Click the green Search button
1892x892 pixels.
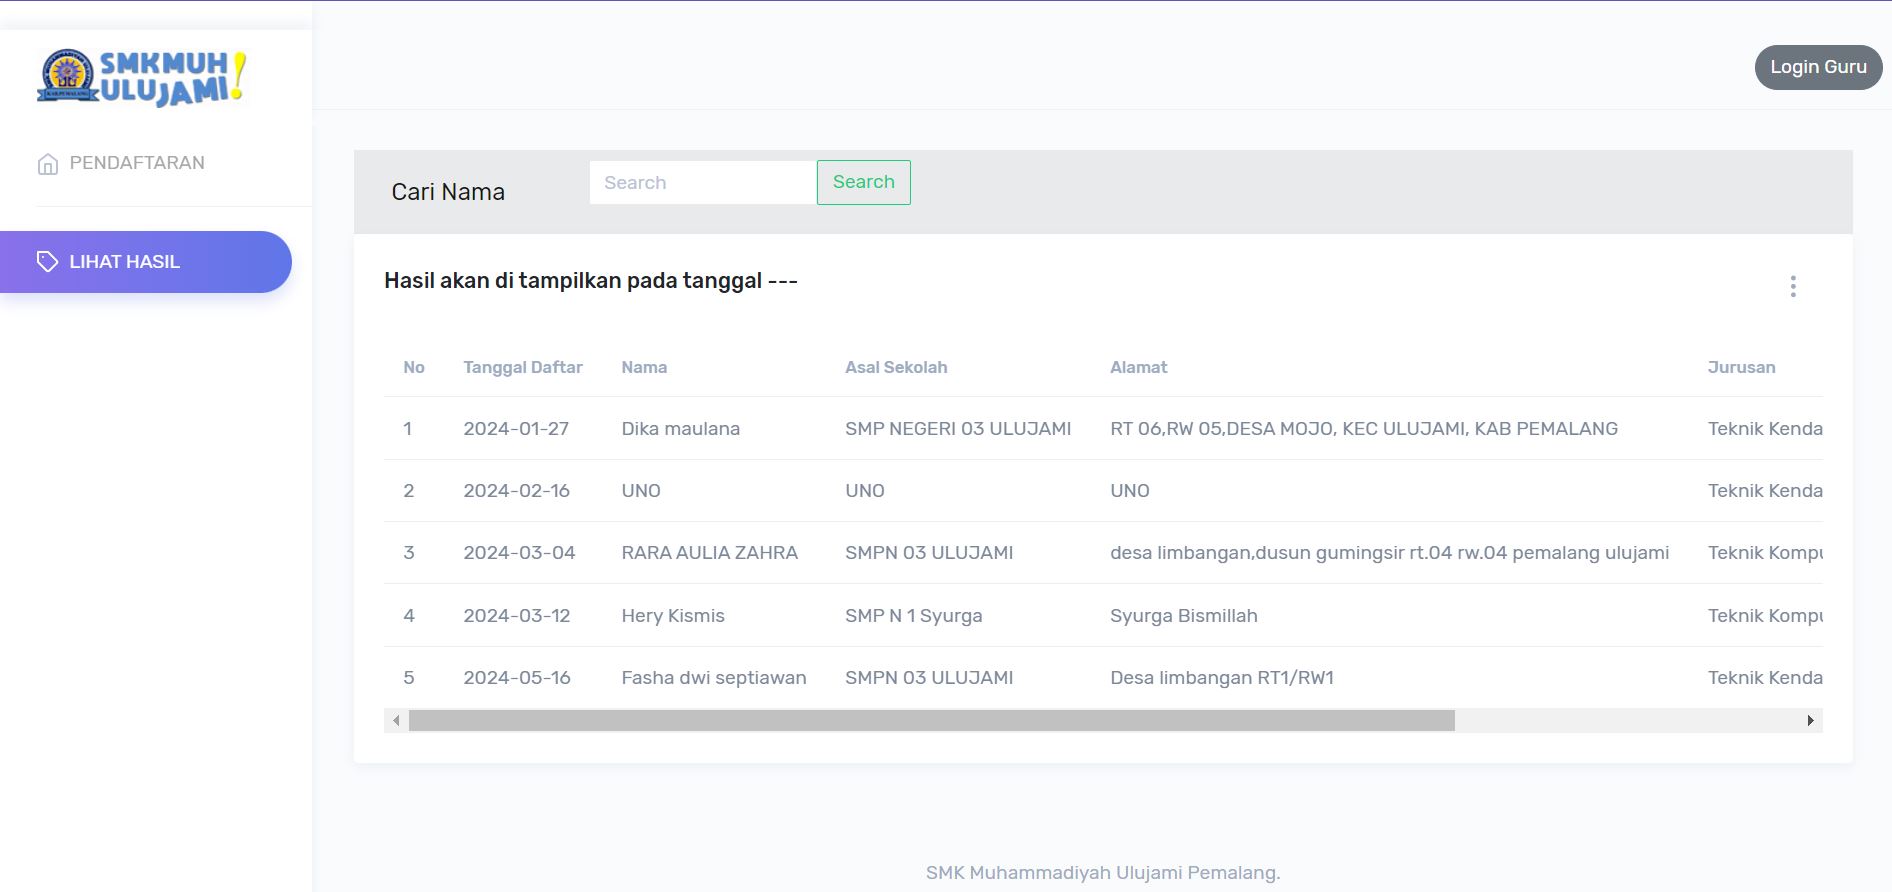(863, 182)
